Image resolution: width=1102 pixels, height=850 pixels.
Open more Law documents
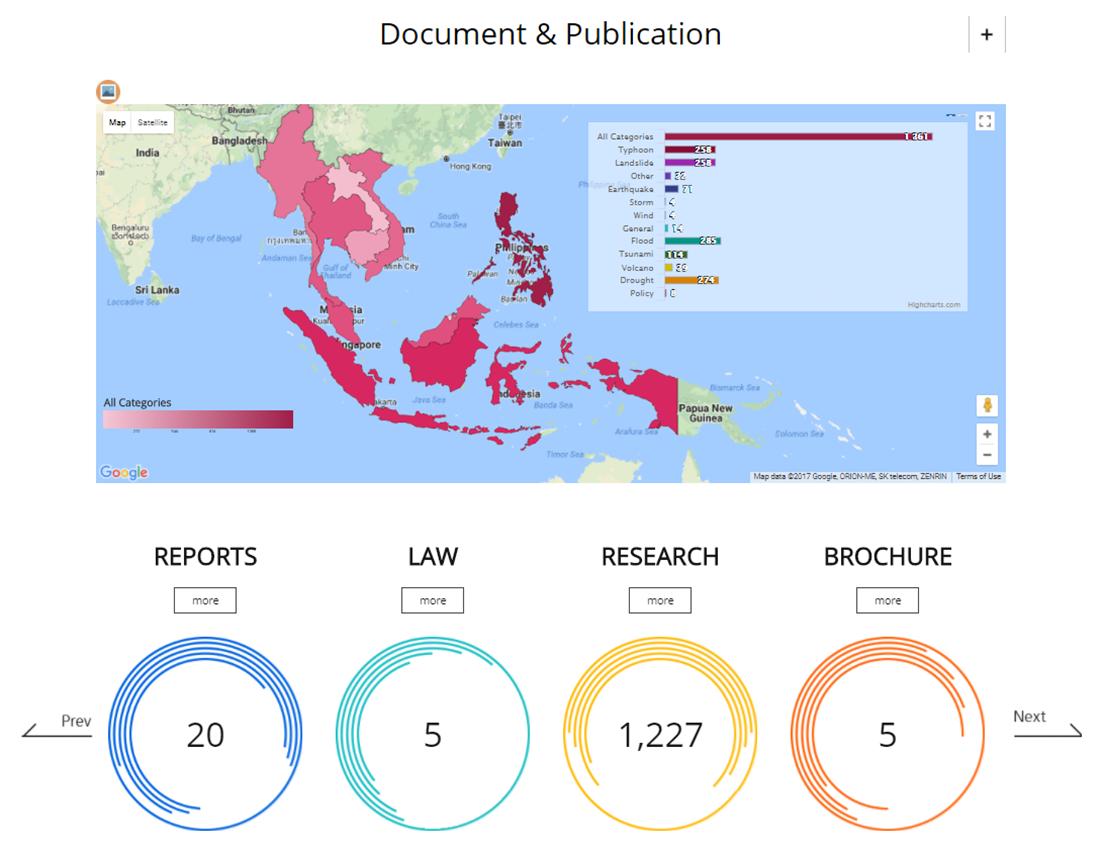(x=433, y=601)
